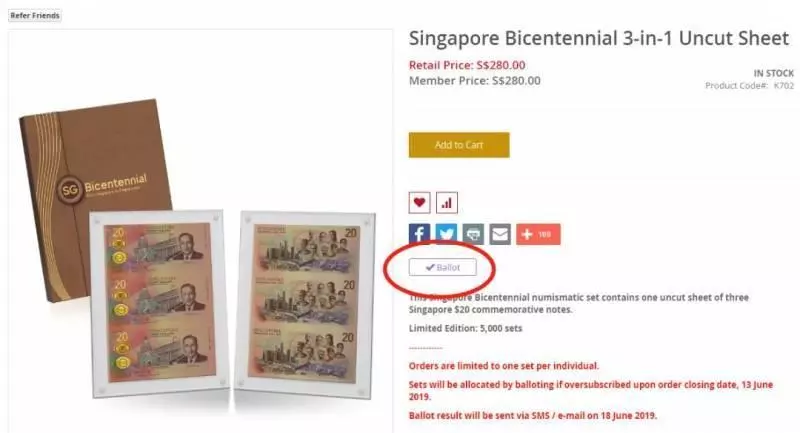The width and height of the screenshot is (800, 433).
Task: Click the Member Price S$280.00 text
Action: coord(474,81)
